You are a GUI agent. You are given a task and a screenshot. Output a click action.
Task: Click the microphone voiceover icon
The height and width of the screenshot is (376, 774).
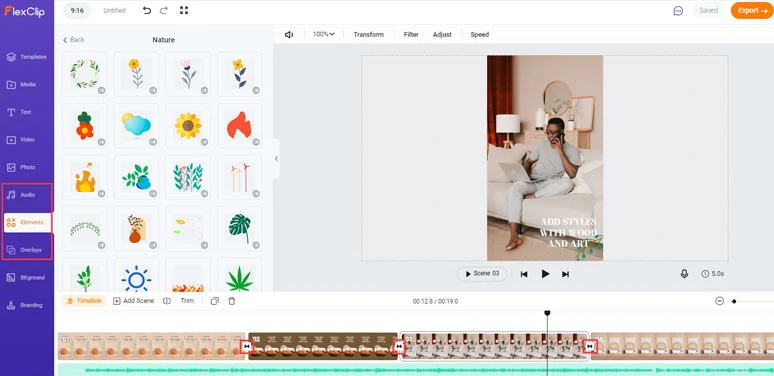684,273
